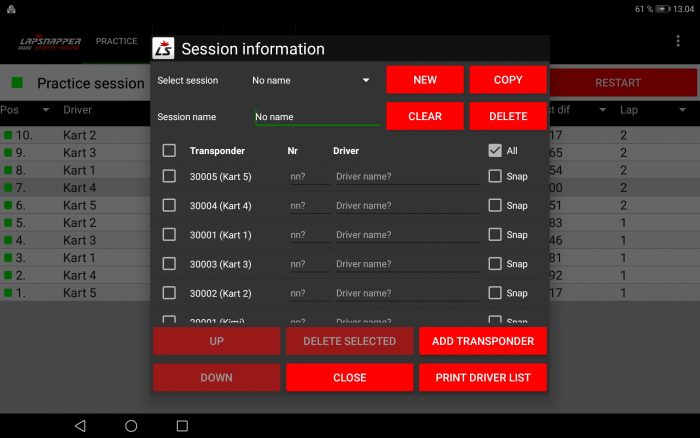Select position 10. Kart 2 row
Viewport: 700px width, 438px height.
click(x=75, y=135)
